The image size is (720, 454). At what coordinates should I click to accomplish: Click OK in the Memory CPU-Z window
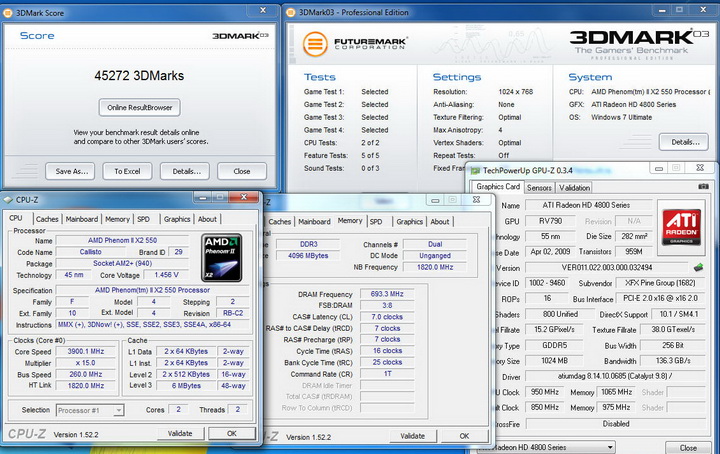click(x=464, y=436)
